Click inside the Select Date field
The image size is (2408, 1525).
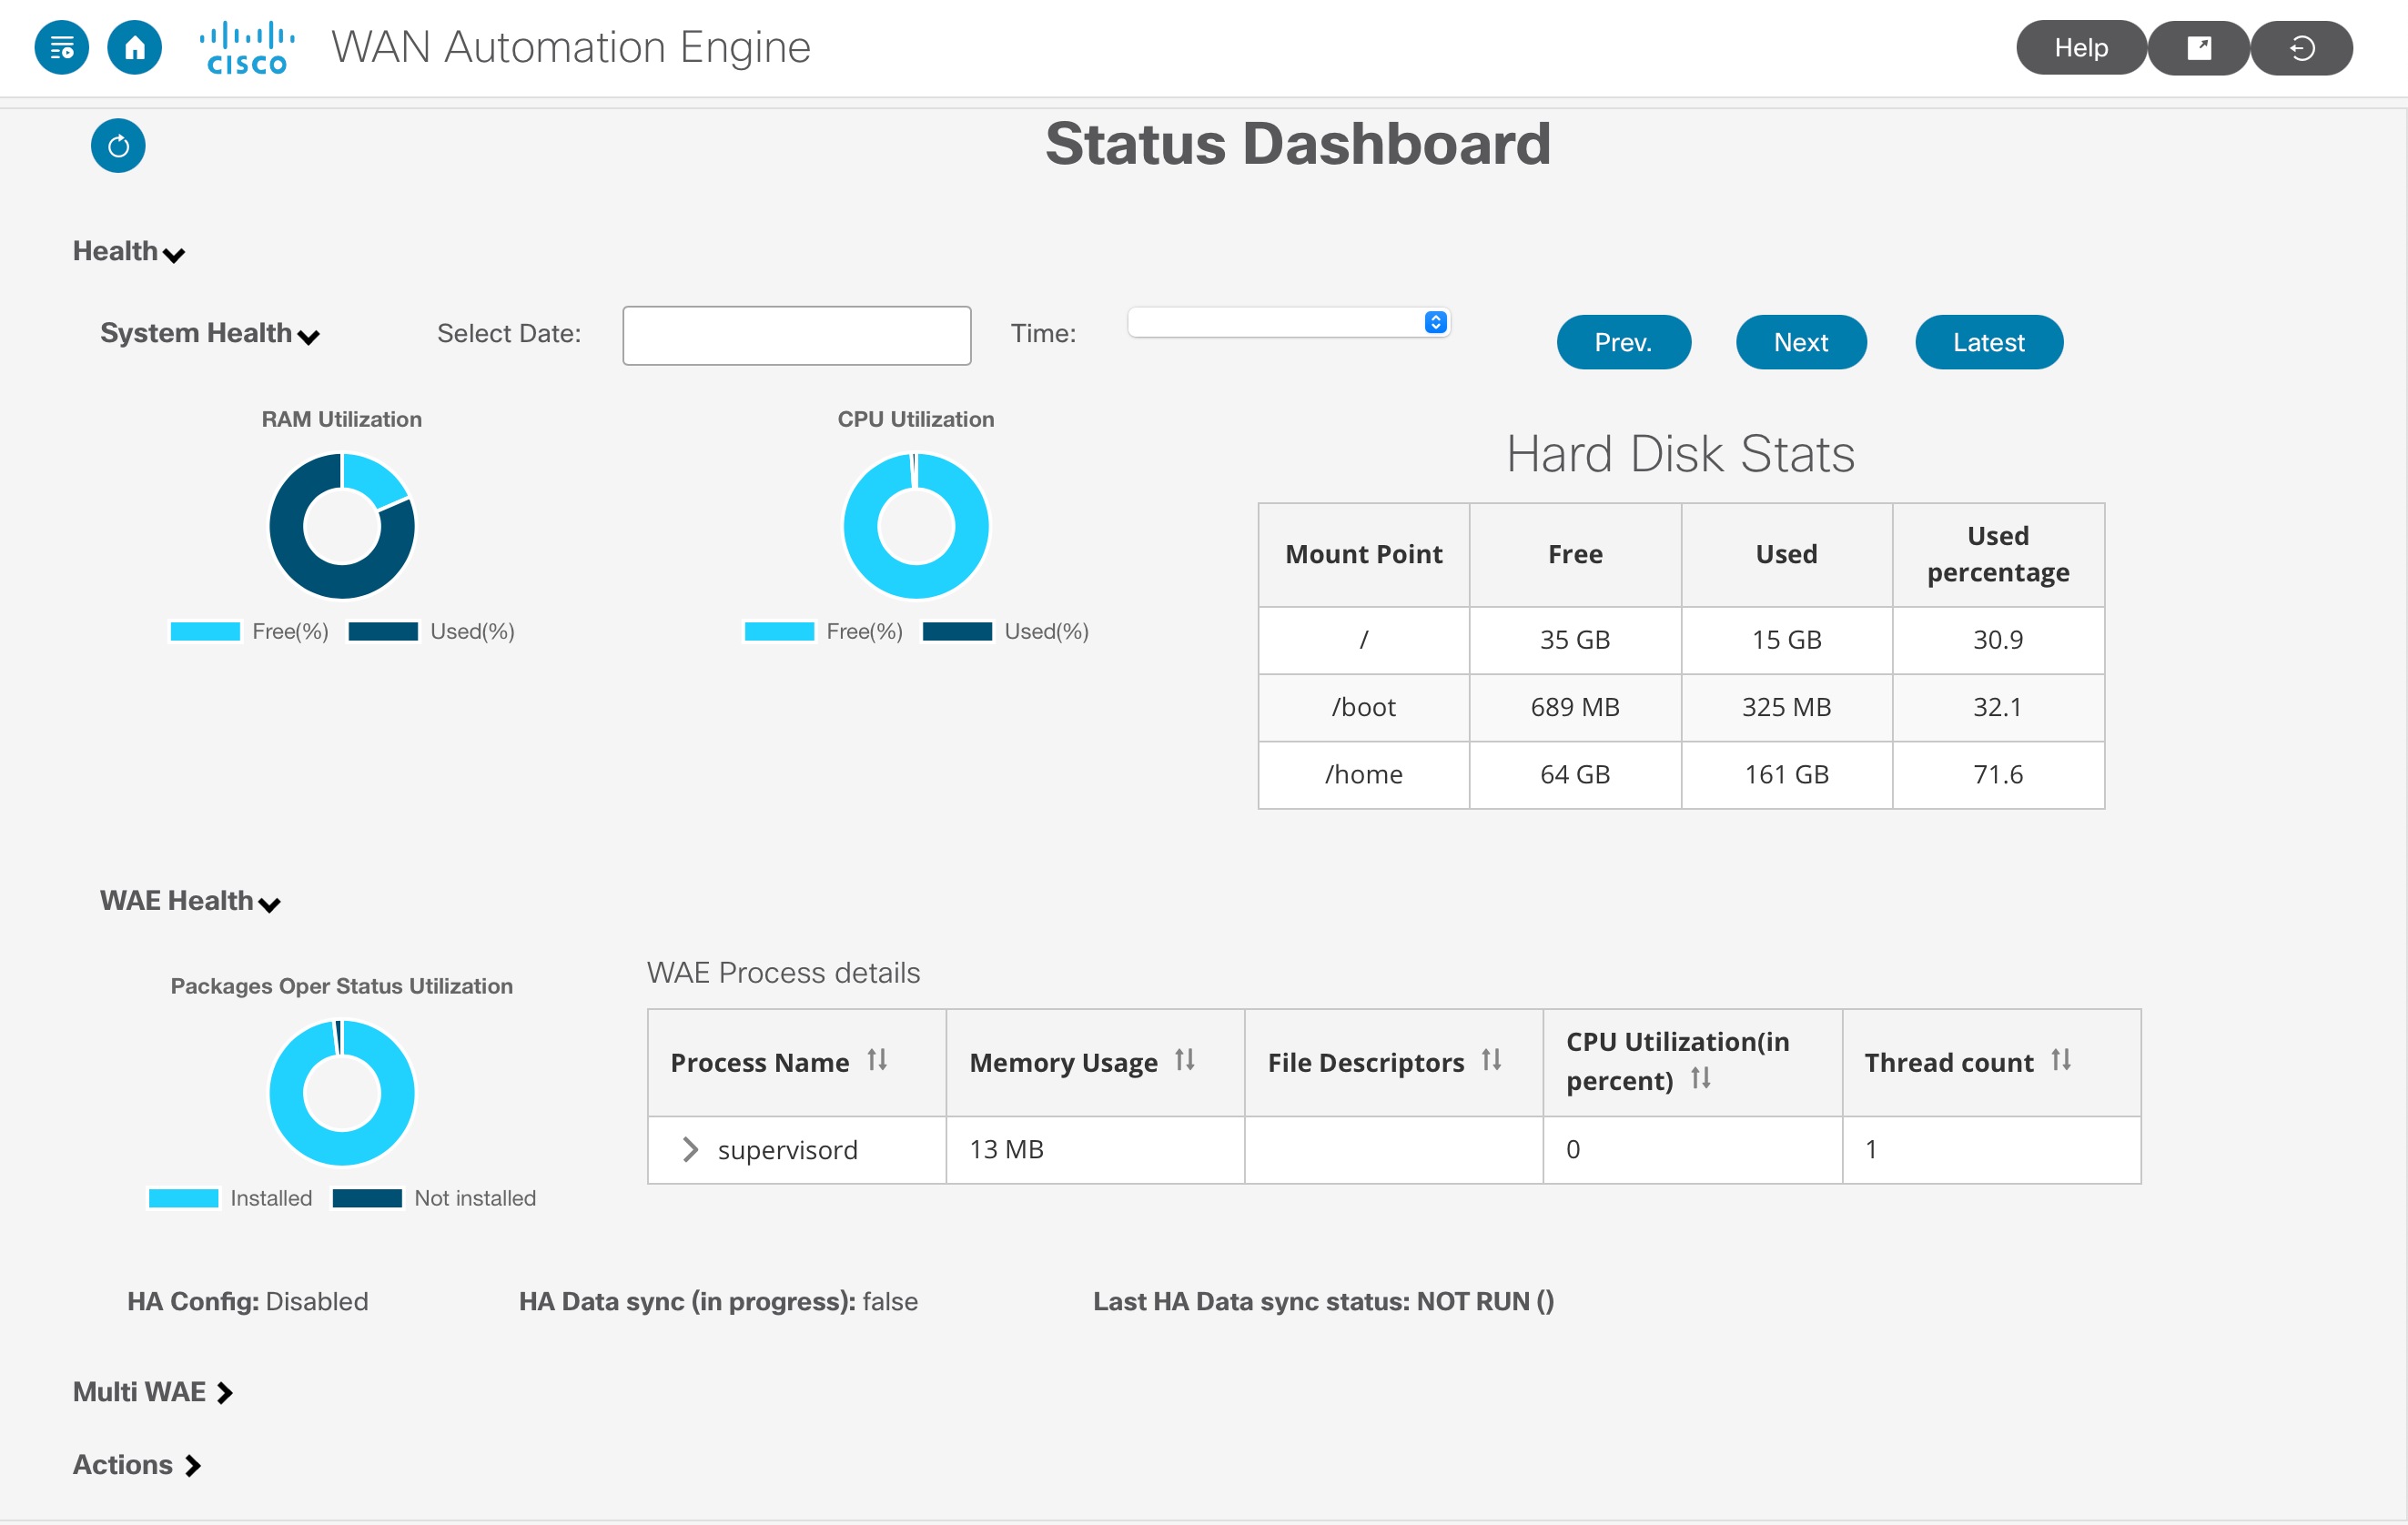pyautogui.click(x=795, y=335)
